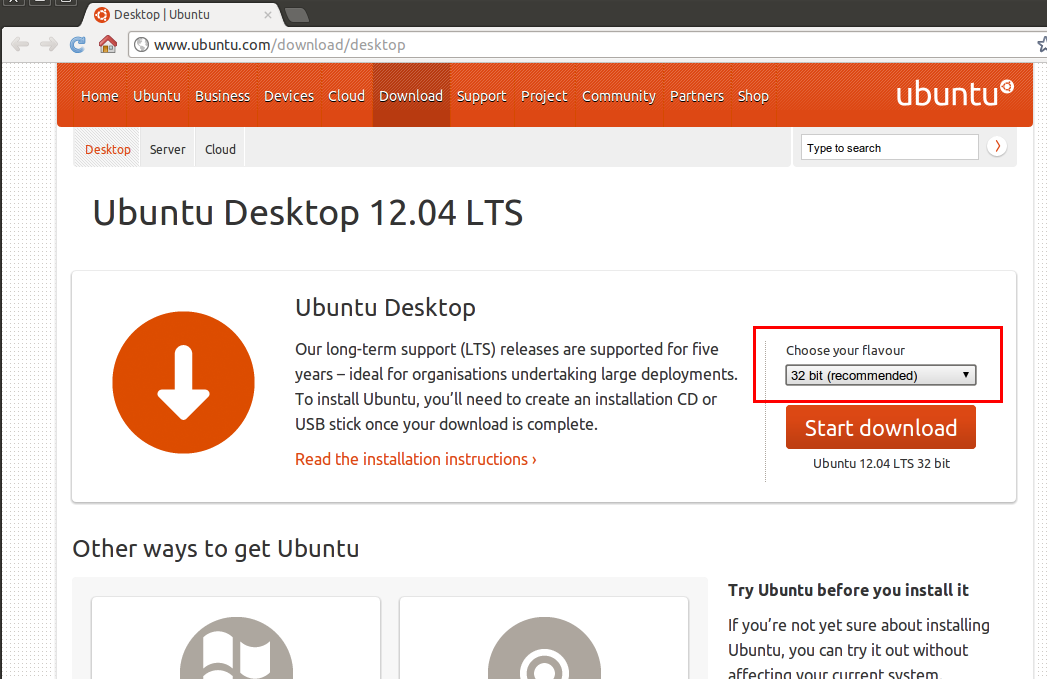Screen dimensions: 1047x679
Task: Open the Project navigation item
Action: pos(544,96)
